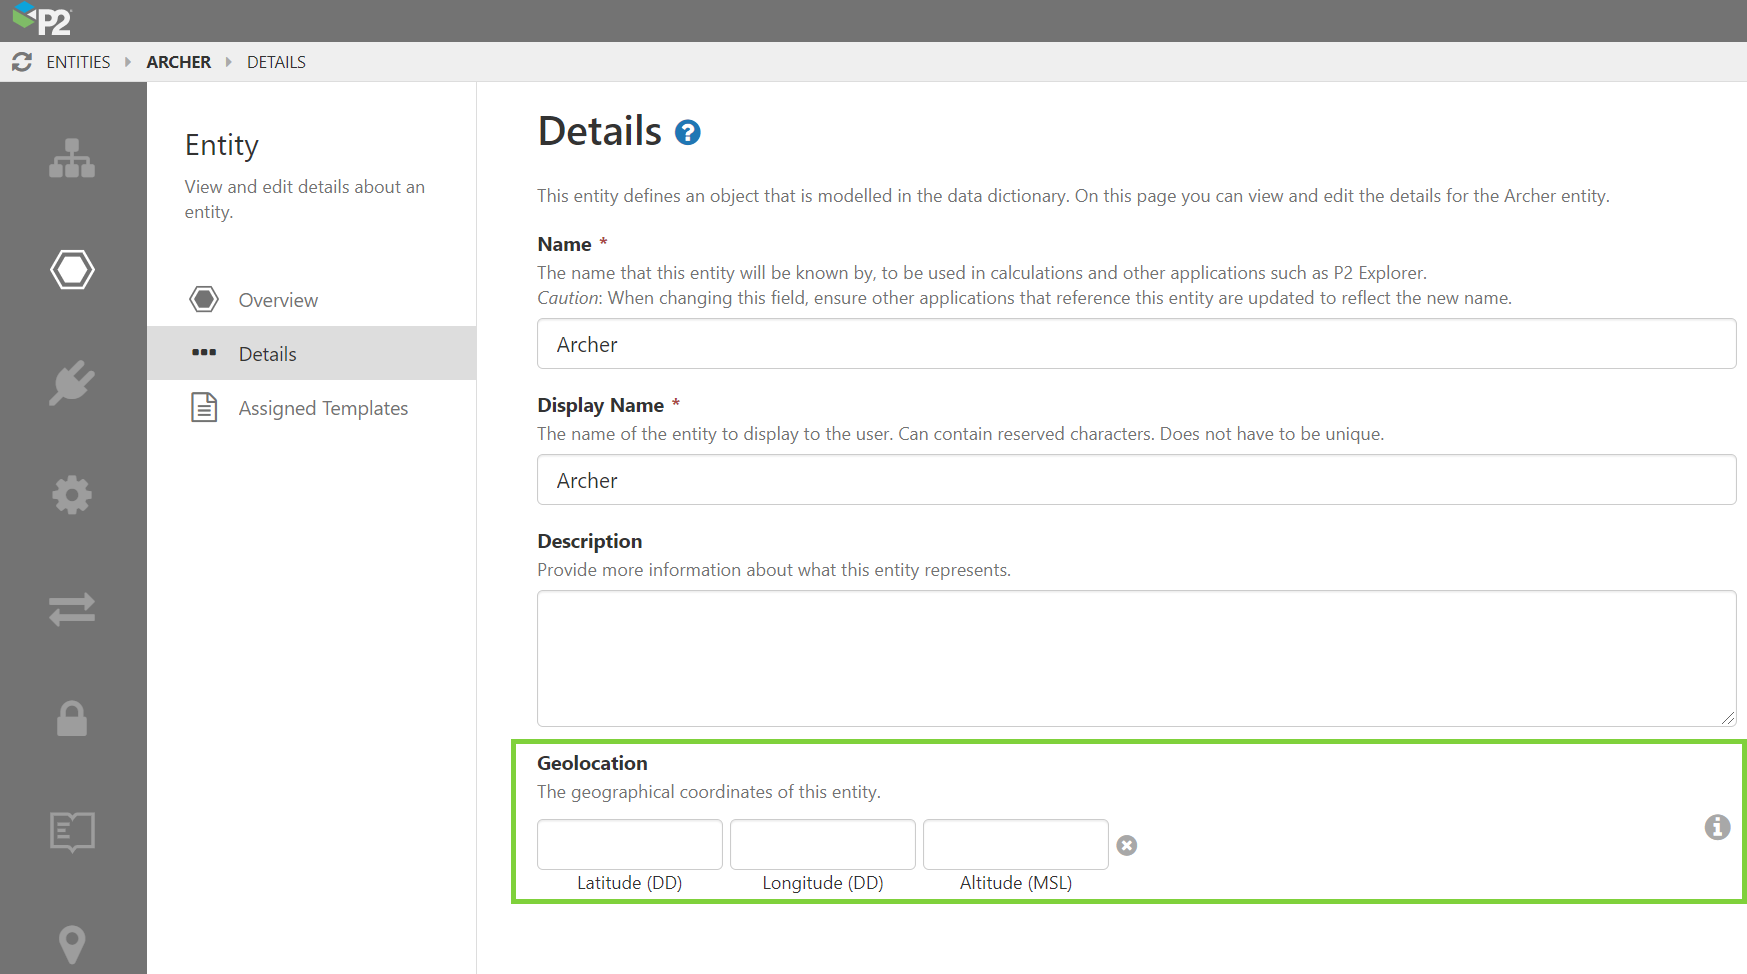Clear geolocation using the X button

pyautogui.click(x=1127, y=845)
